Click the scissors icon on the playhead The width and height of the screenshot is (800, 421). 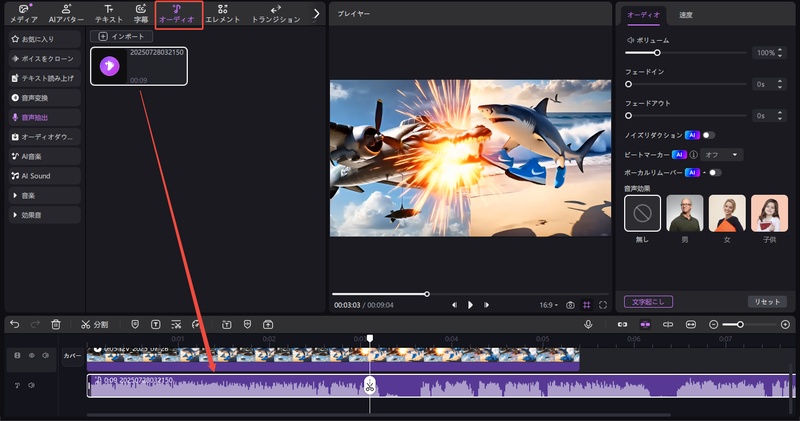point(370,386)
